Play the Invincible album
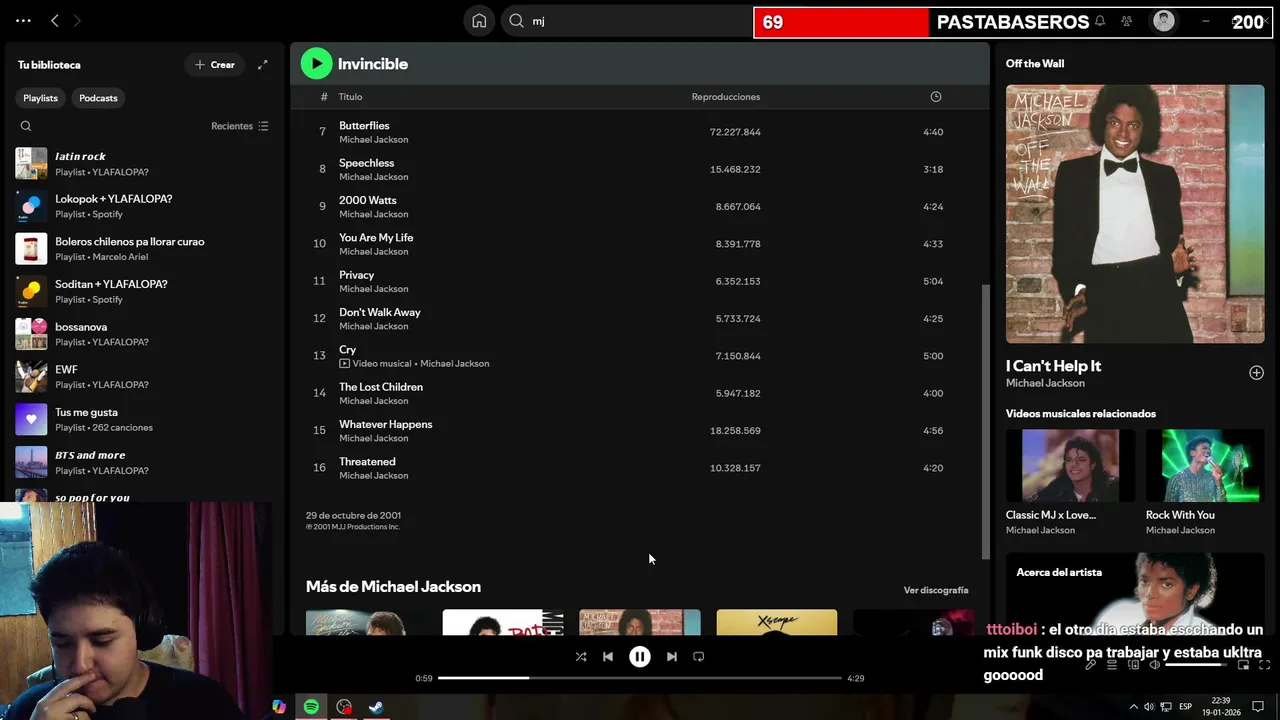The image size is (1280, 720). pos(316,64)
